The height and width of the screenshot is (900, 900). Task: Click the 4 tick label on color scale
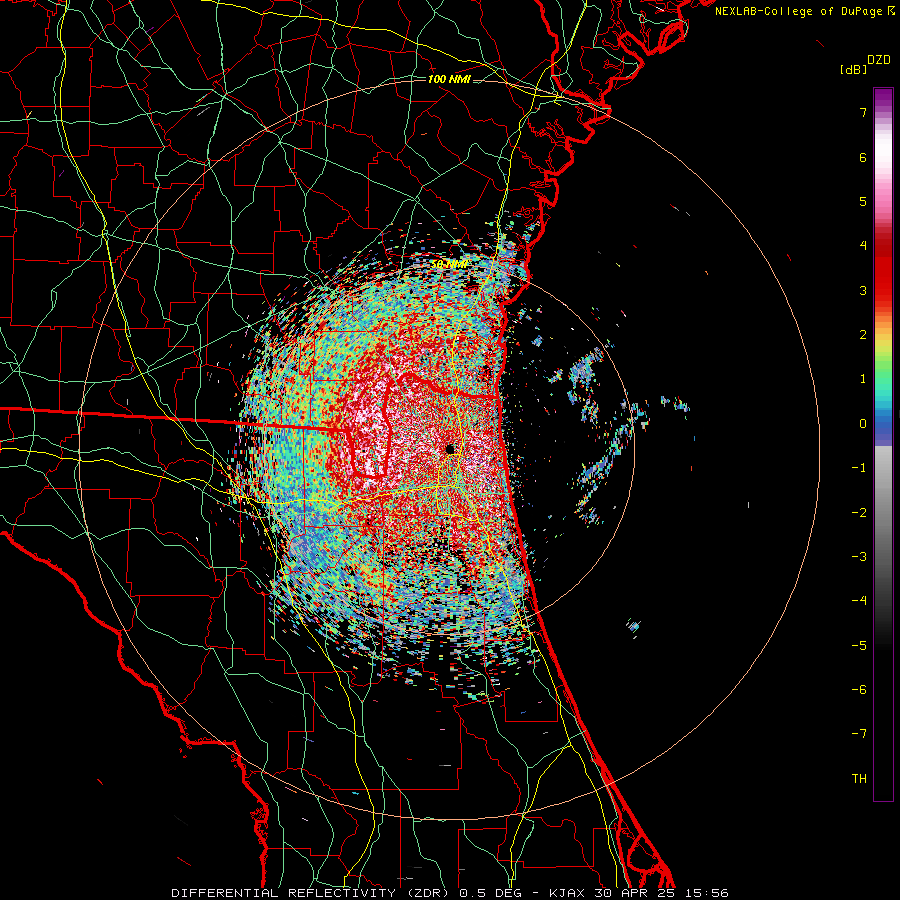point(863,246)
